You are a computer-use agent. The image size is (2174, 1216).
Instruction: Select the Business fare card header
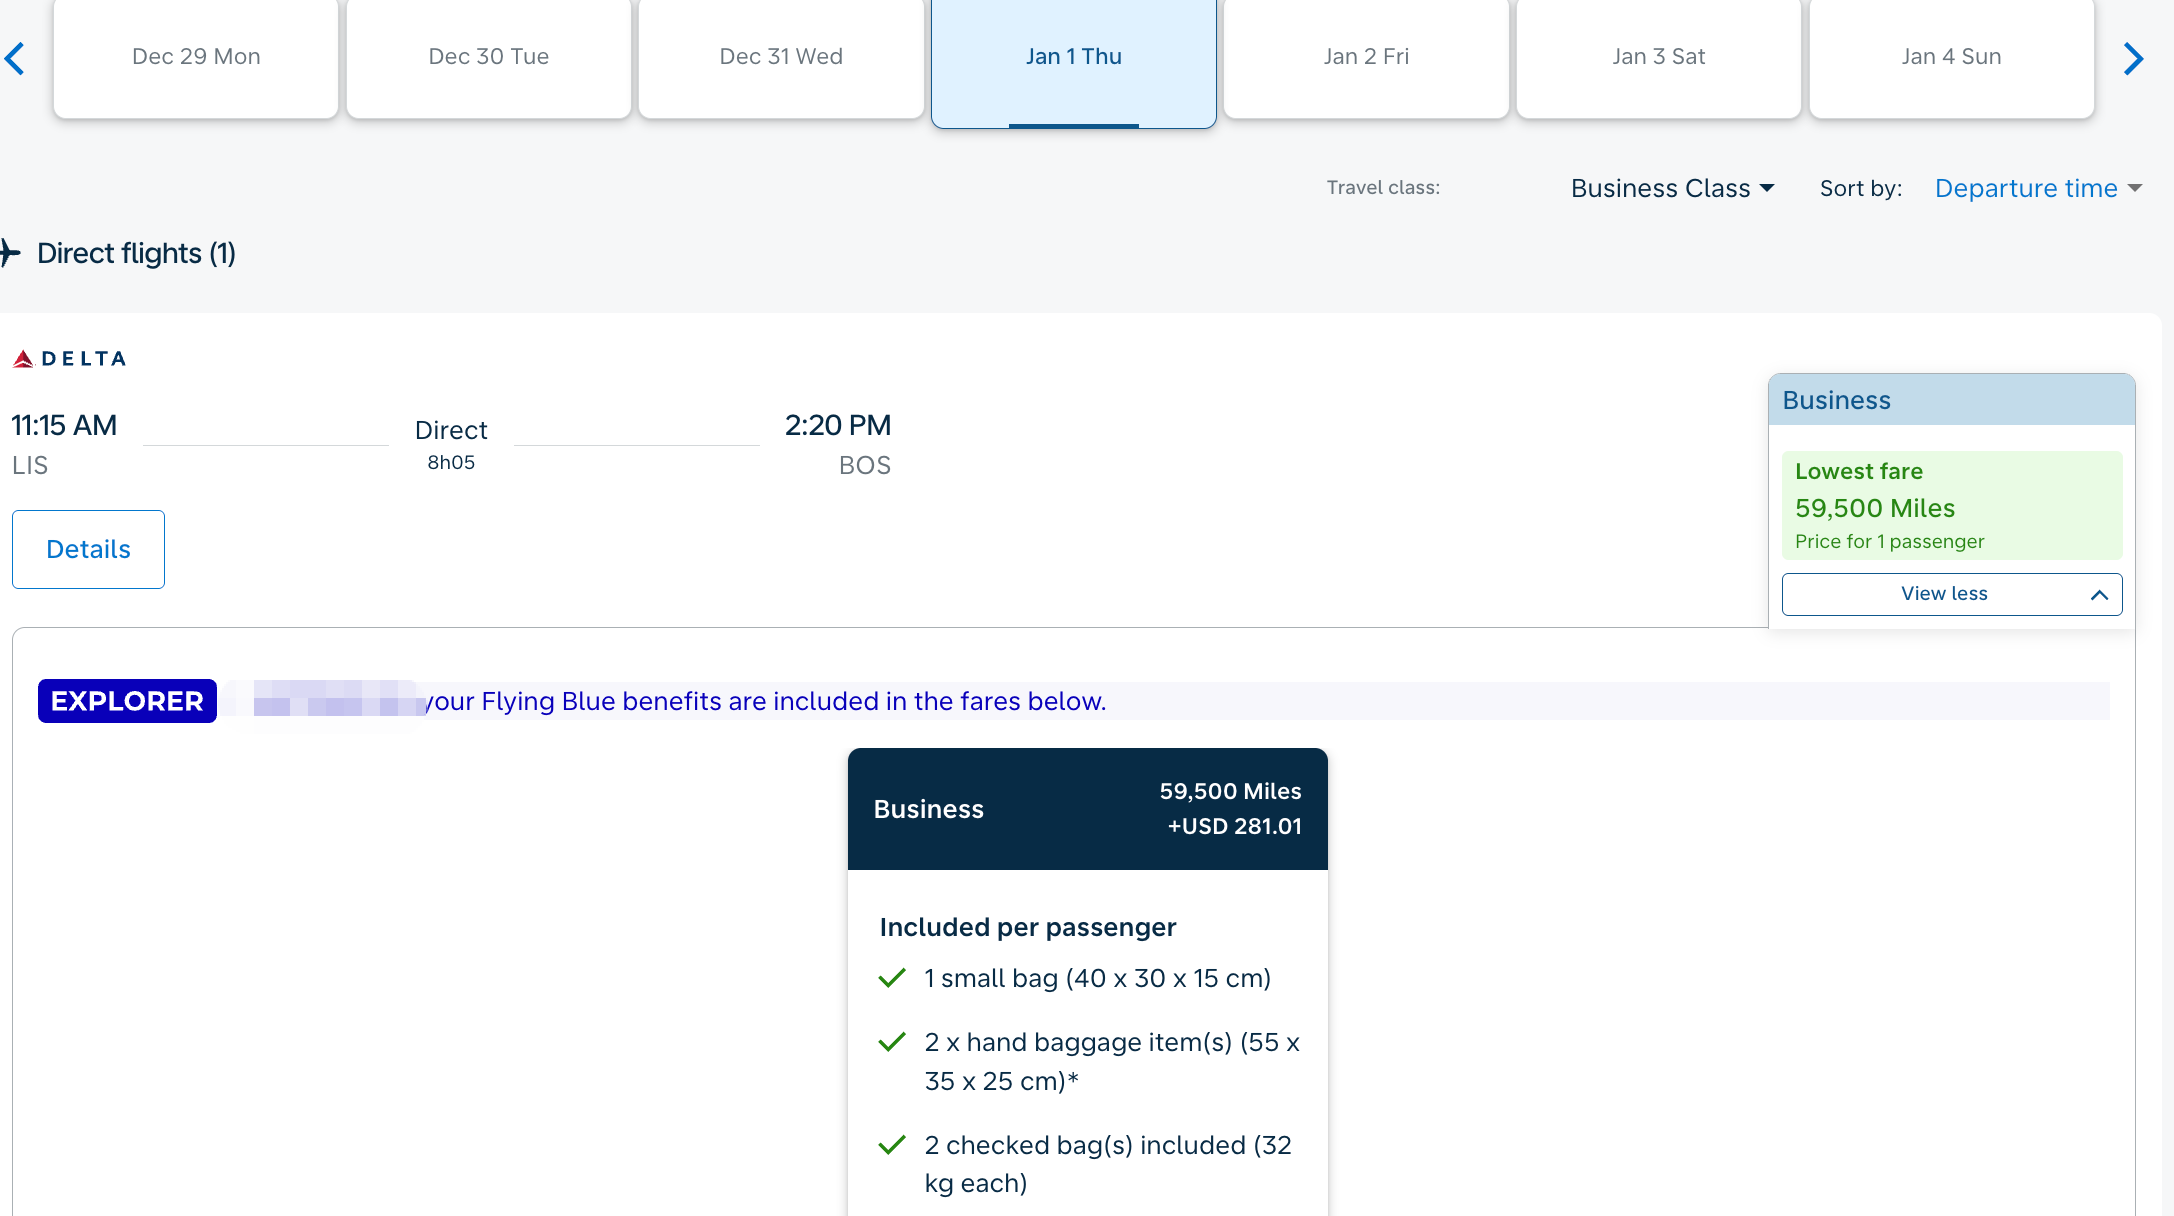[1087, 809]
